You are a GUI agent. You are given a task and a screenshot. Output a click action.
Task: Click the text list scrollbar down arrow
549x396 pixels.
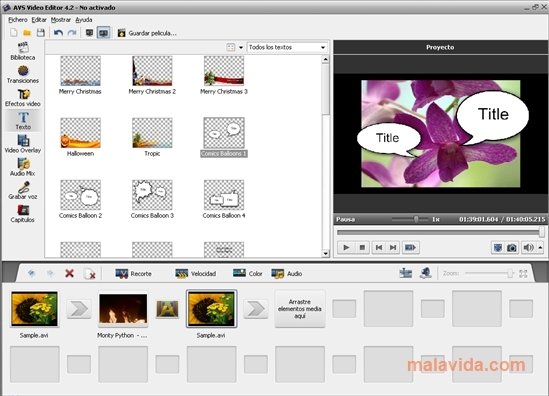[x=326, y=253]
